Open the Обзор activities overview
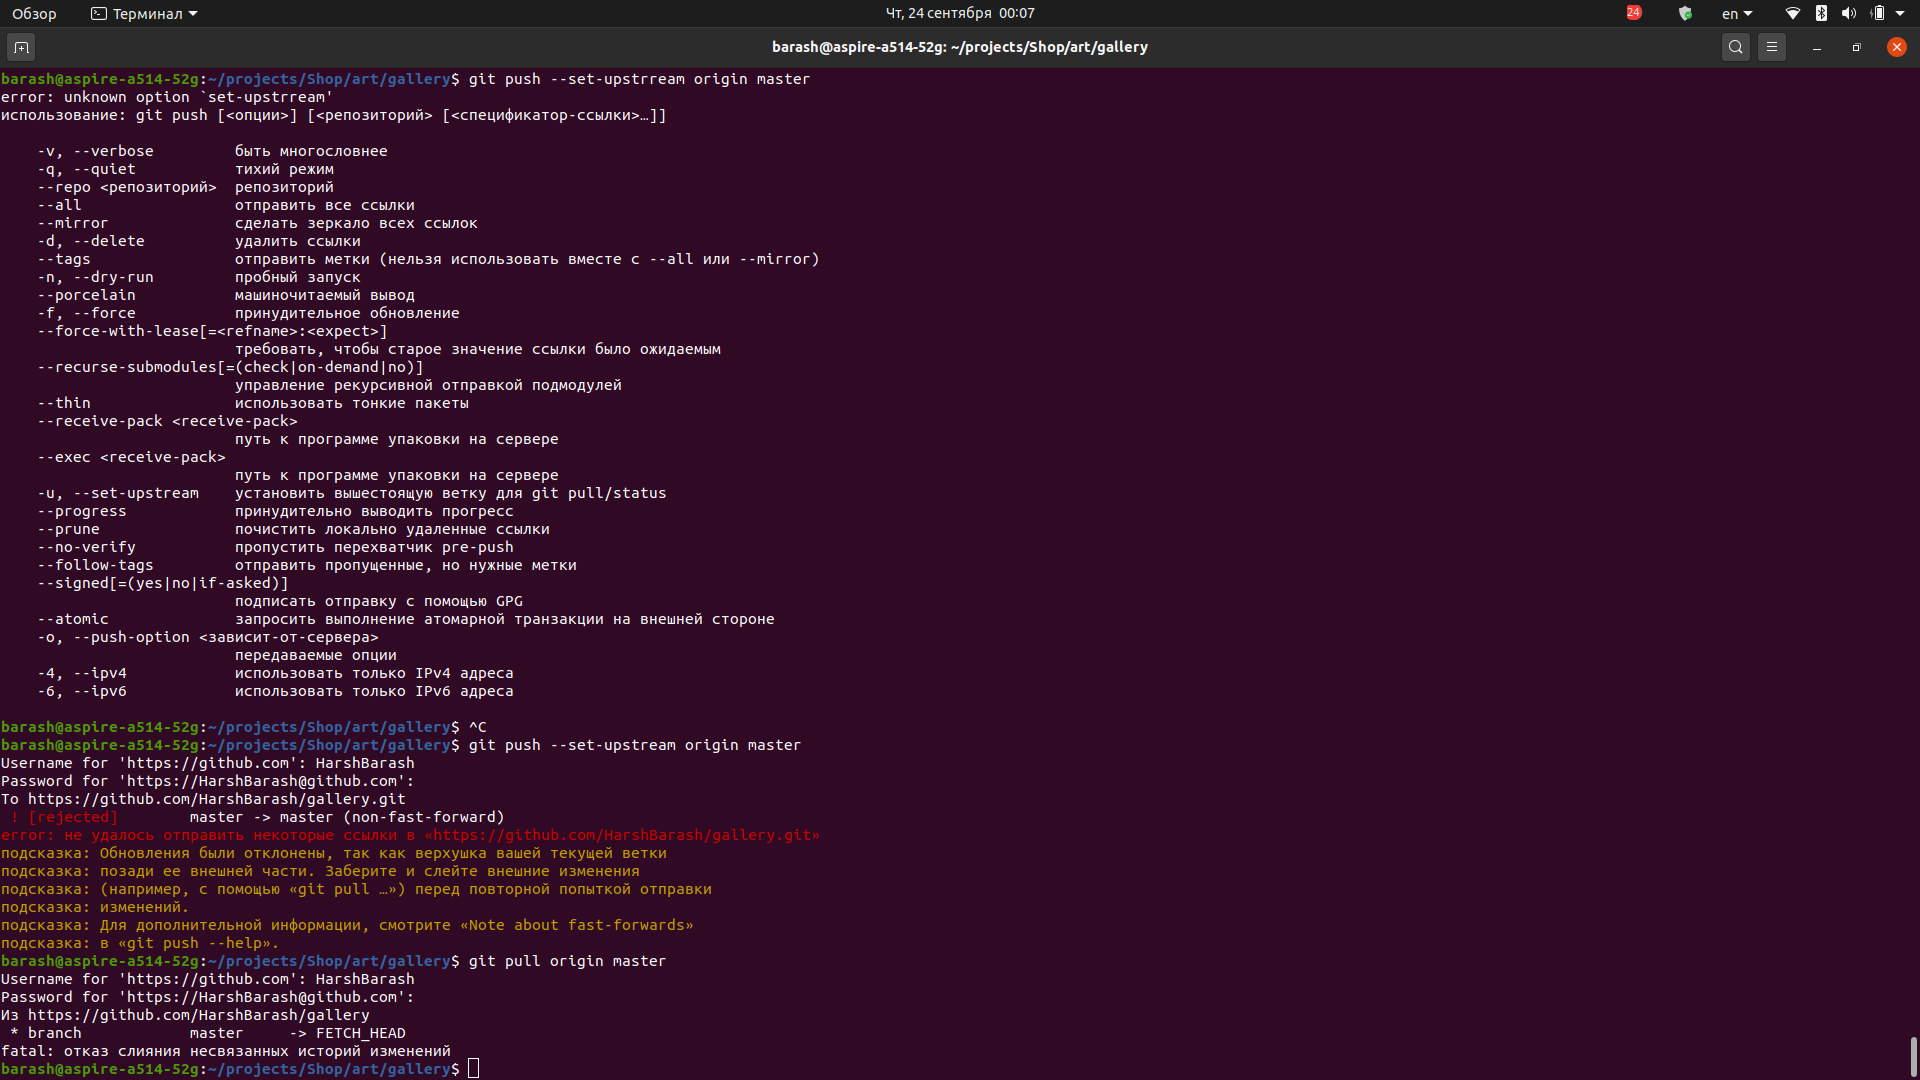This screenshot has width=1920, height=1080. pos(34,13)
